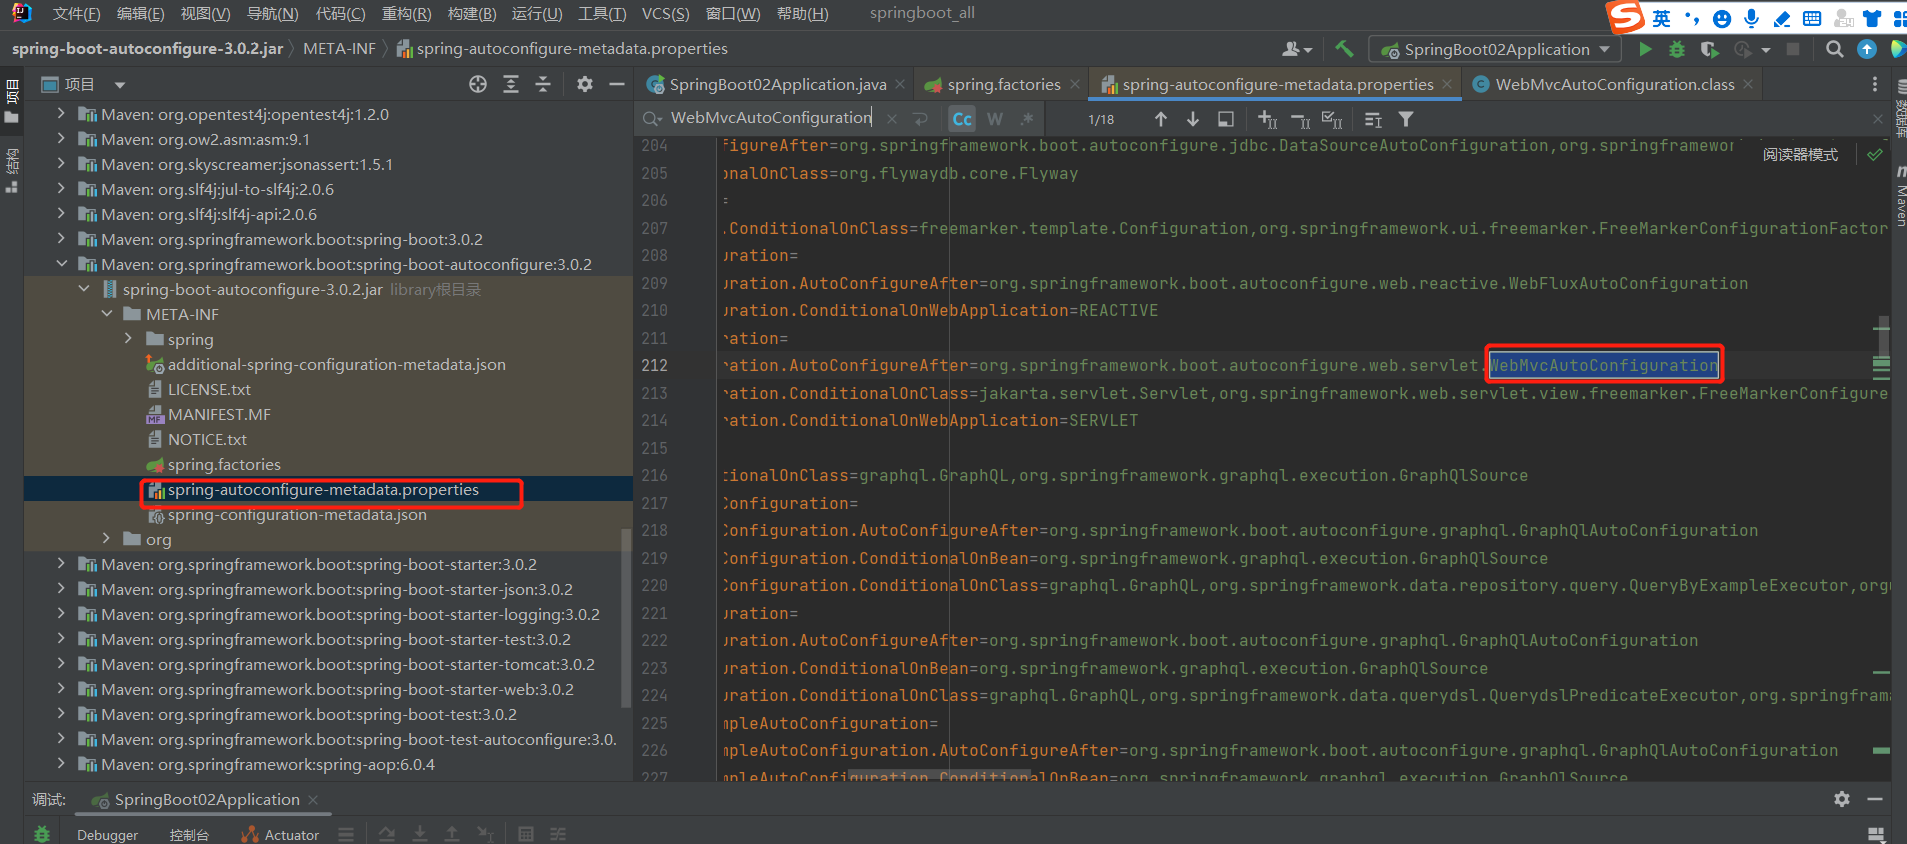1907x844 pixels.
Task: Switch to the SpringBoot02Application.java tab
Action: point(776,85)
